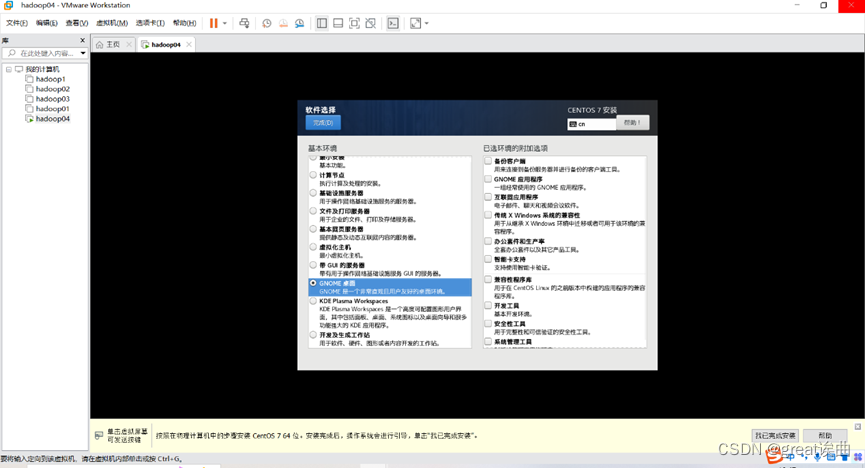This screenshot has height=468, width=865.
Task: Click the VMware Workstation title bar logo
Action: [x=8, y=5]
